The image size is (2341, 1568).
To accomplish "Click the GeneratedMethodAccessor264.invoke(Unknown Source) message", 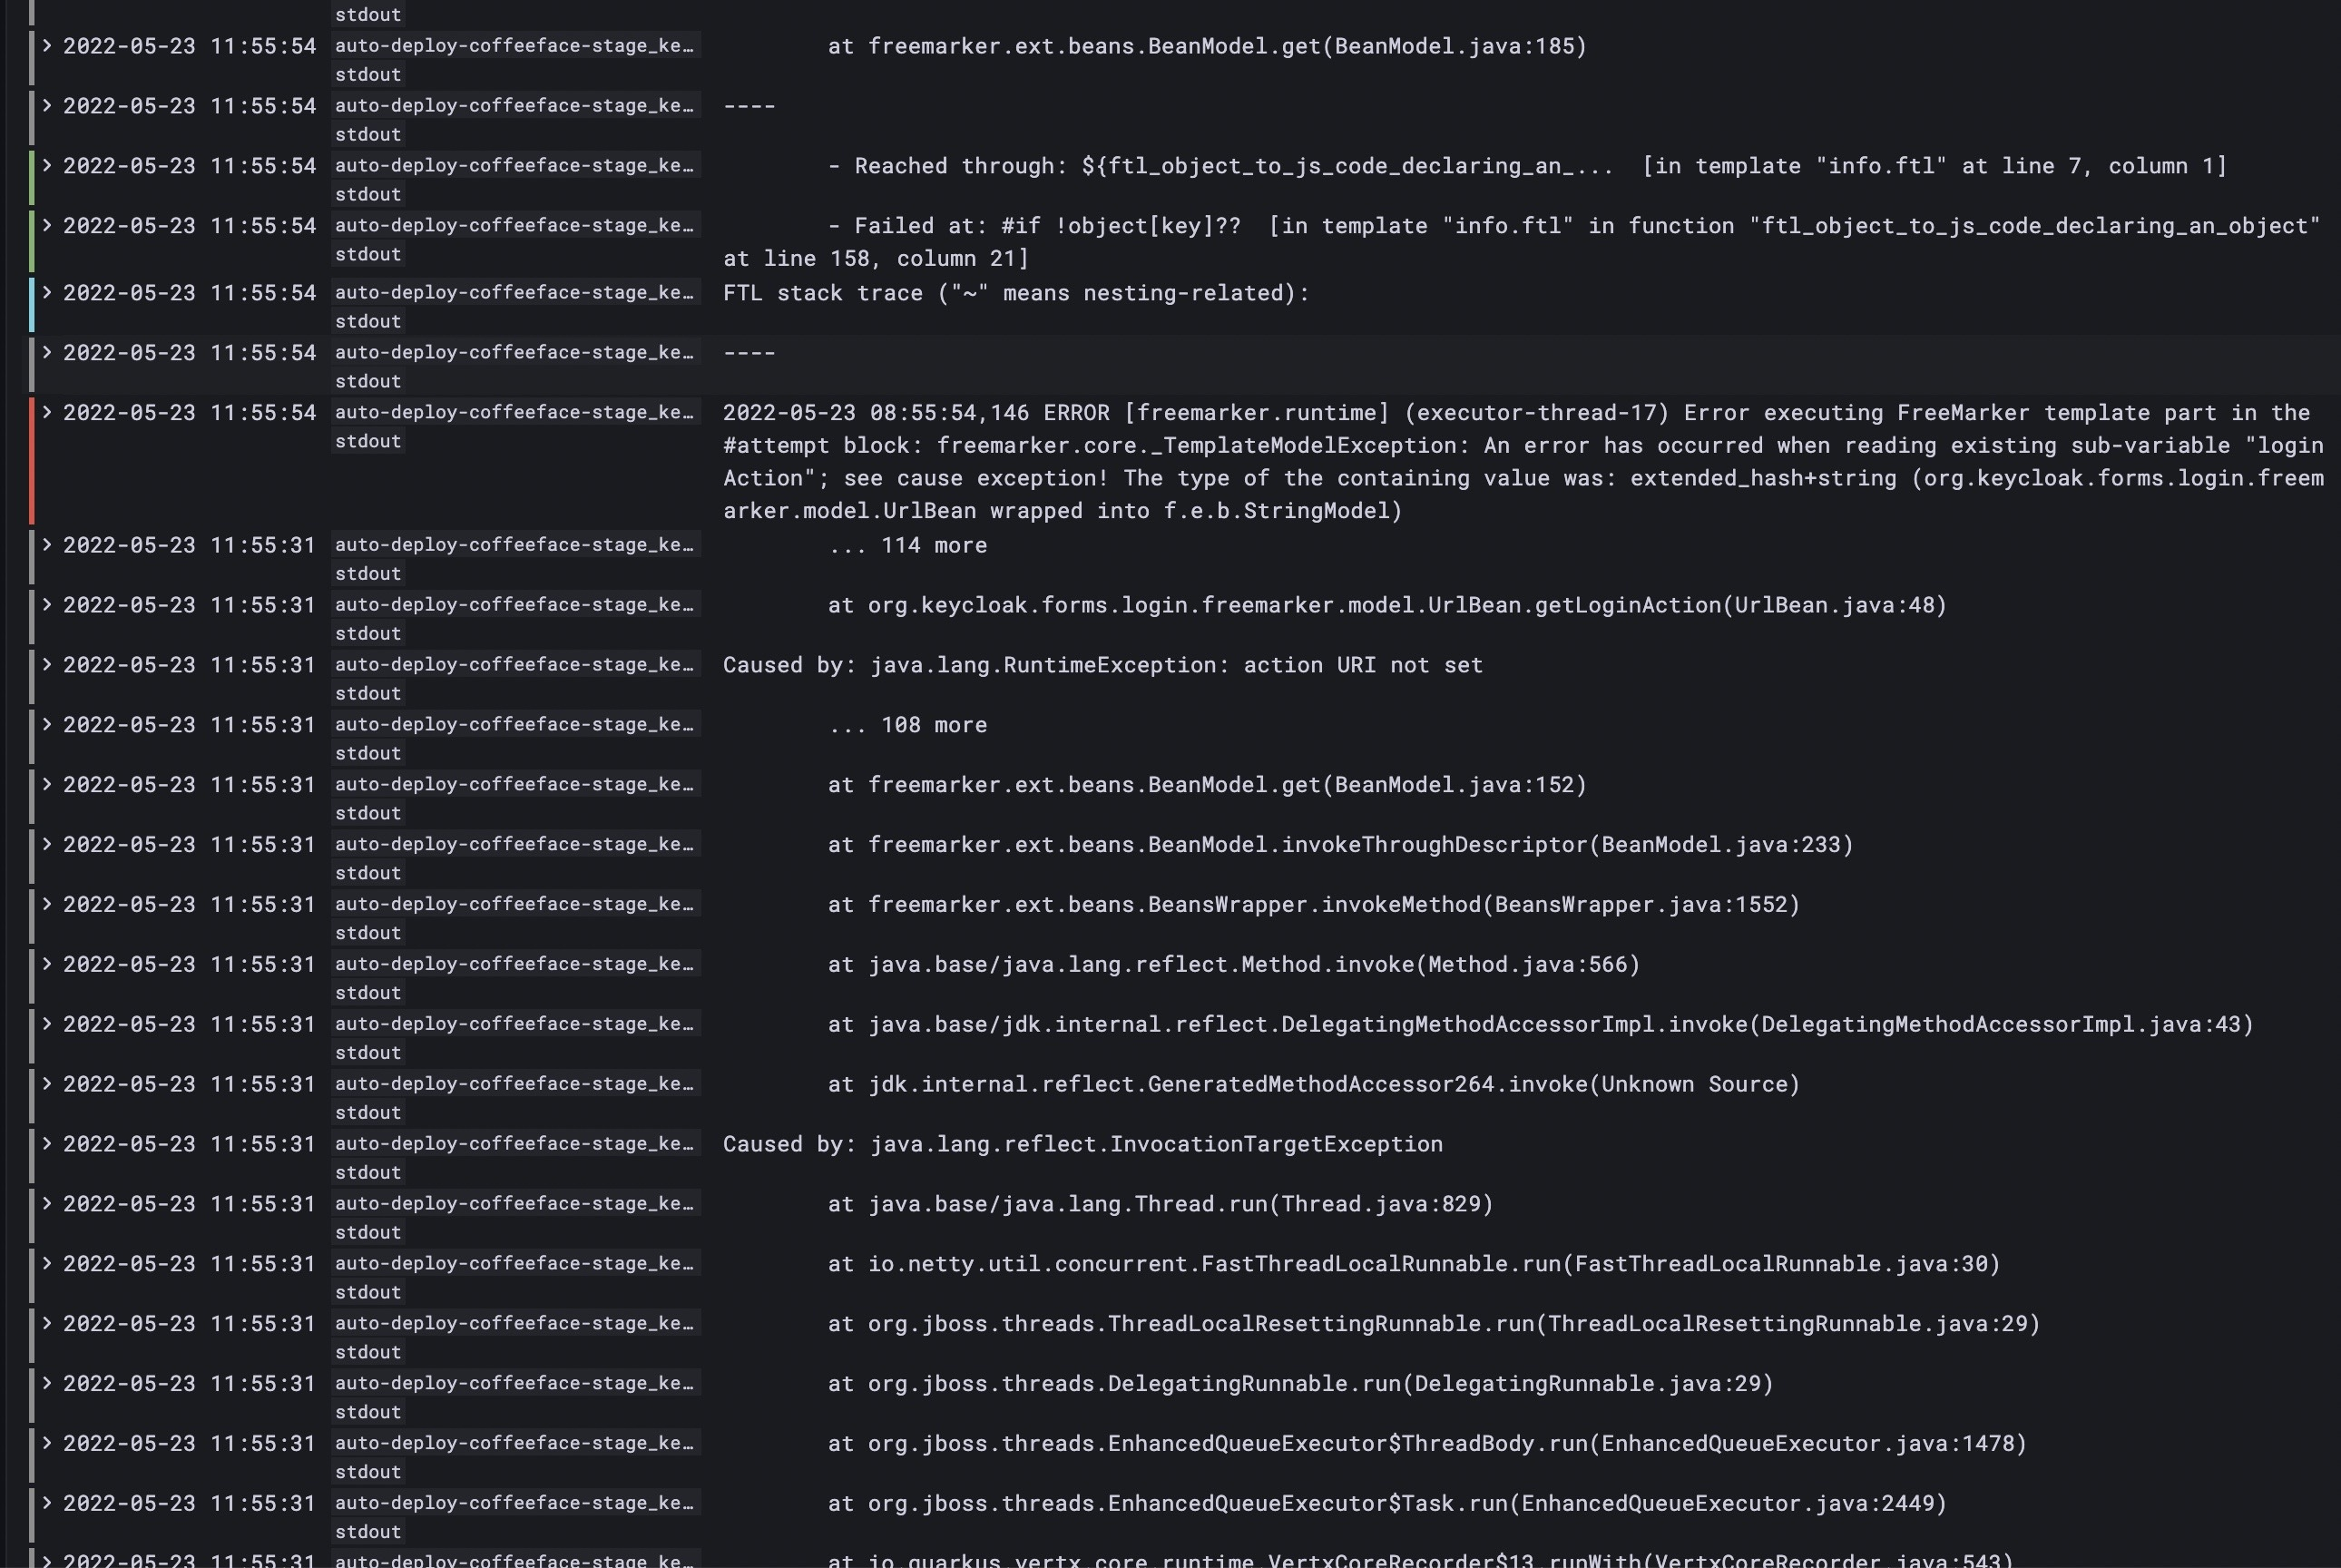I will pyautogui.click(x=1314, y=1084).
